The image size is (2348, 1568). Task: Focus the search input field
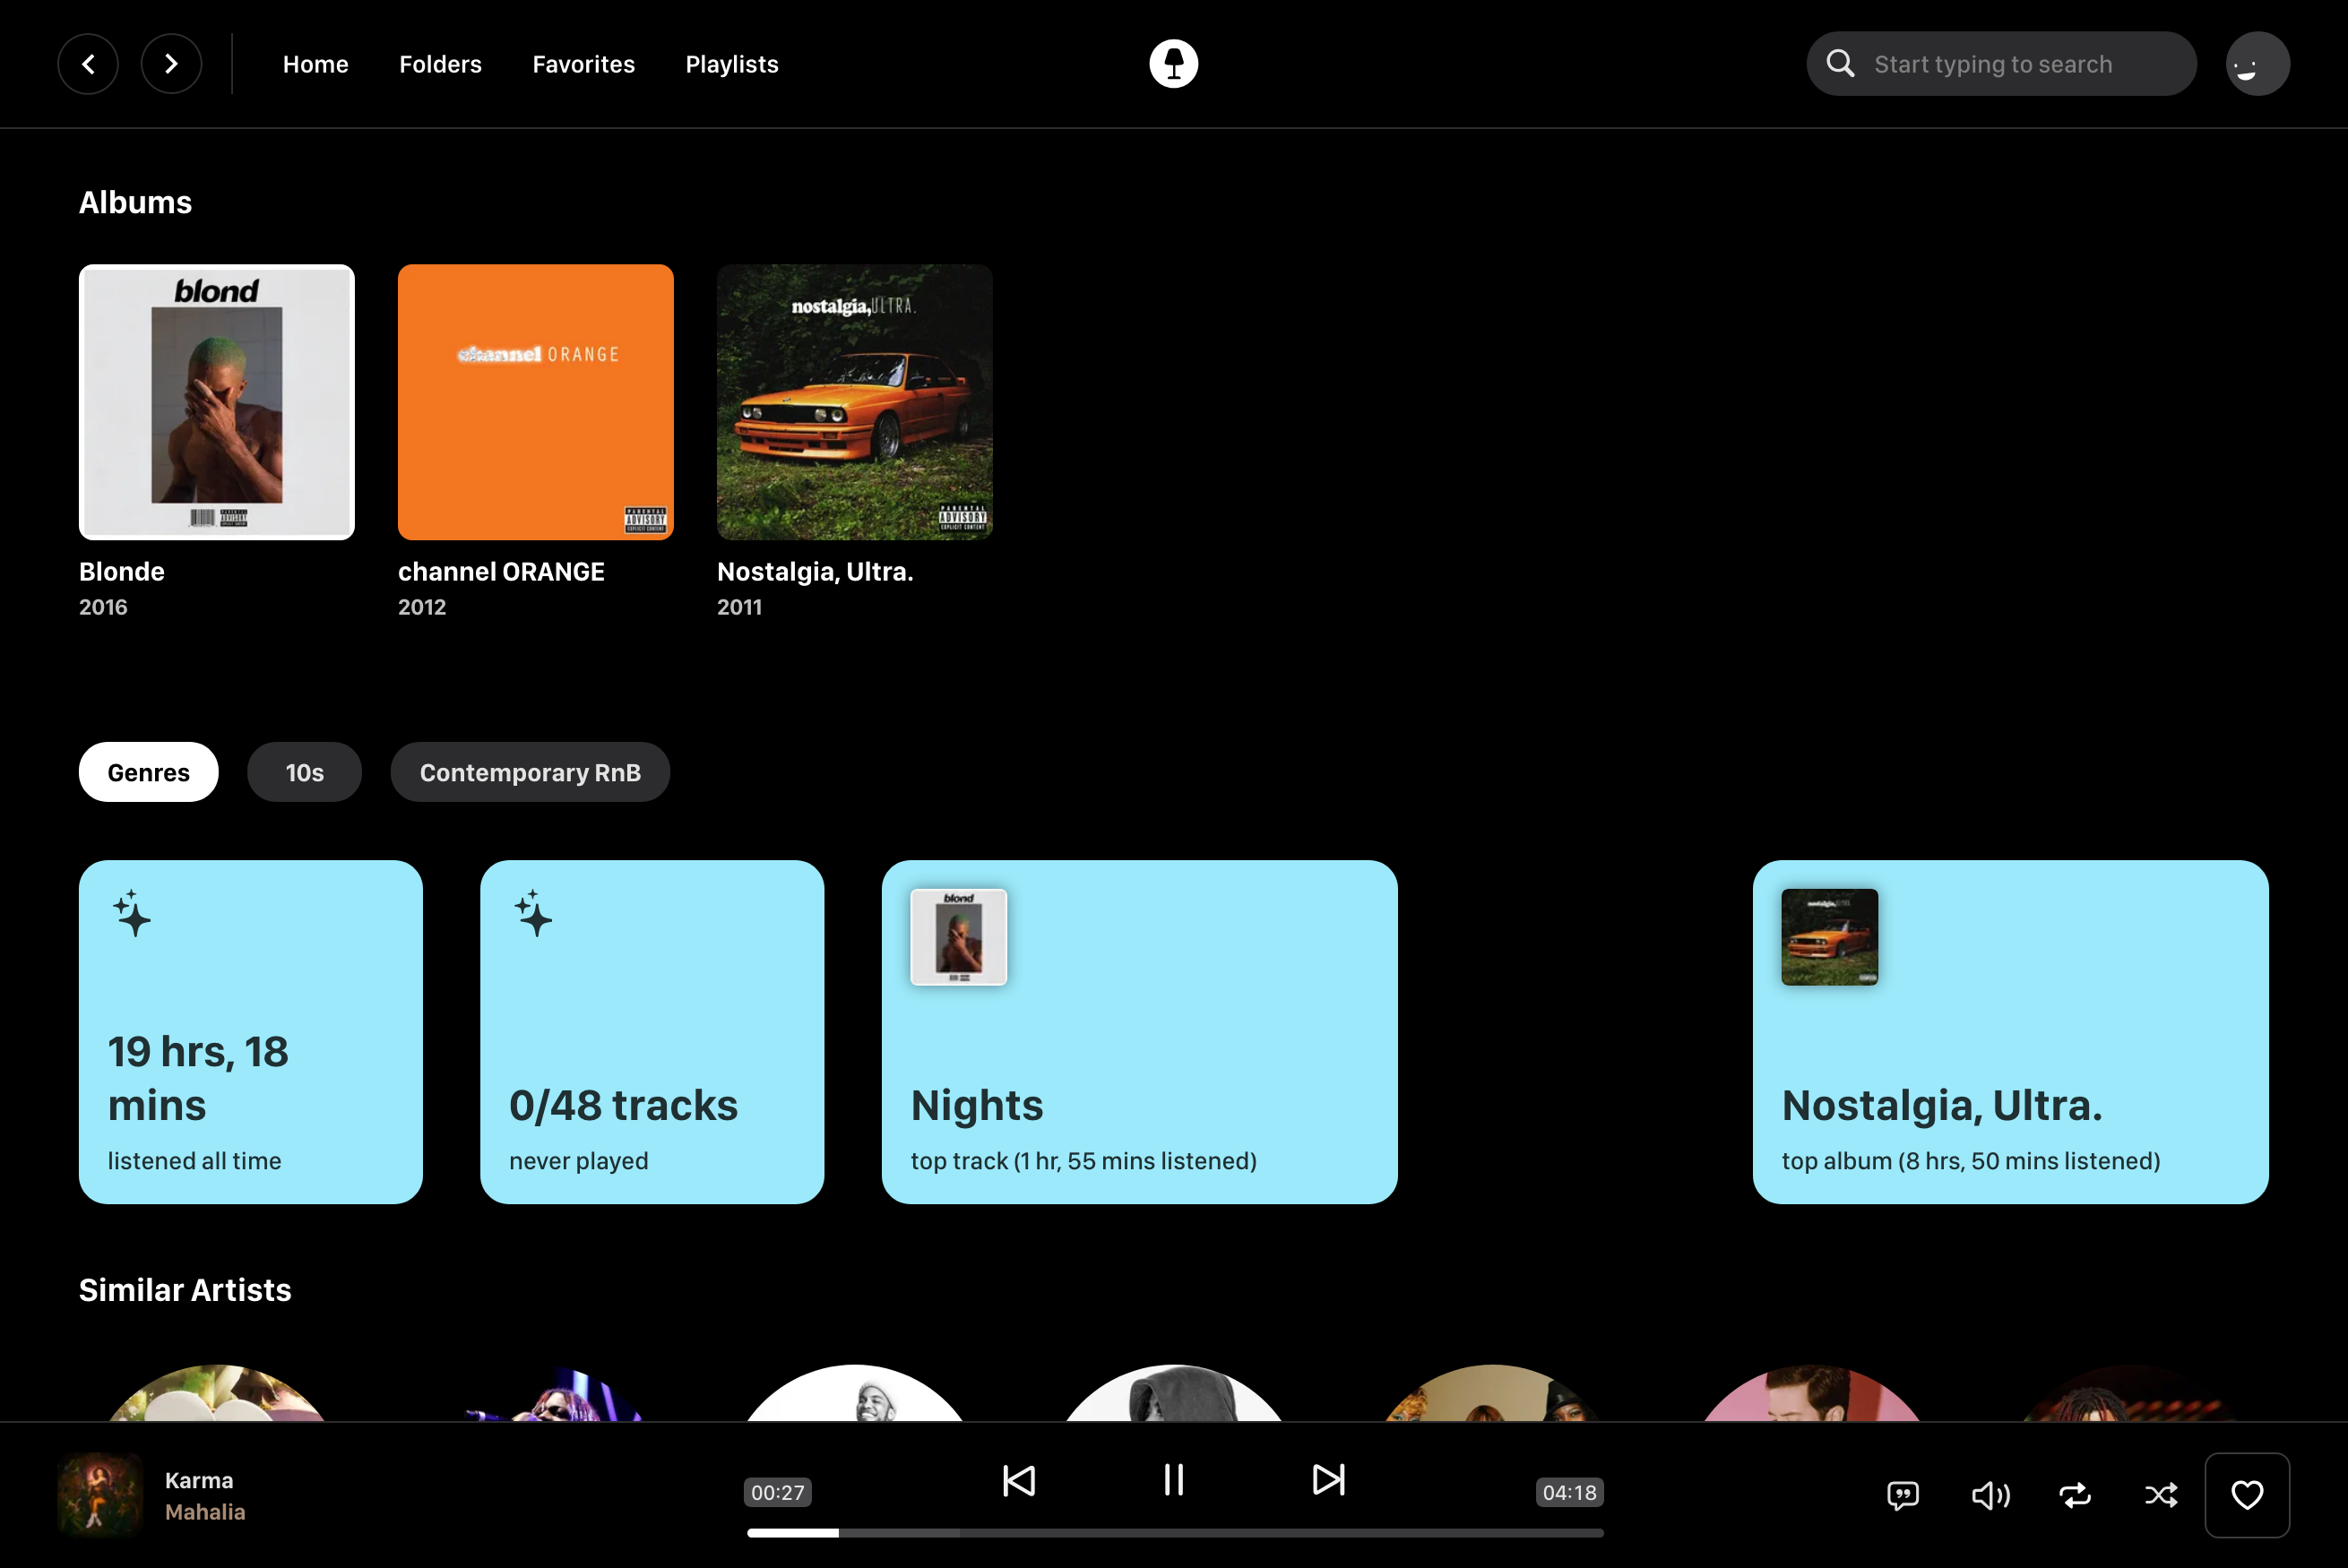click(x=2001, y=64)
